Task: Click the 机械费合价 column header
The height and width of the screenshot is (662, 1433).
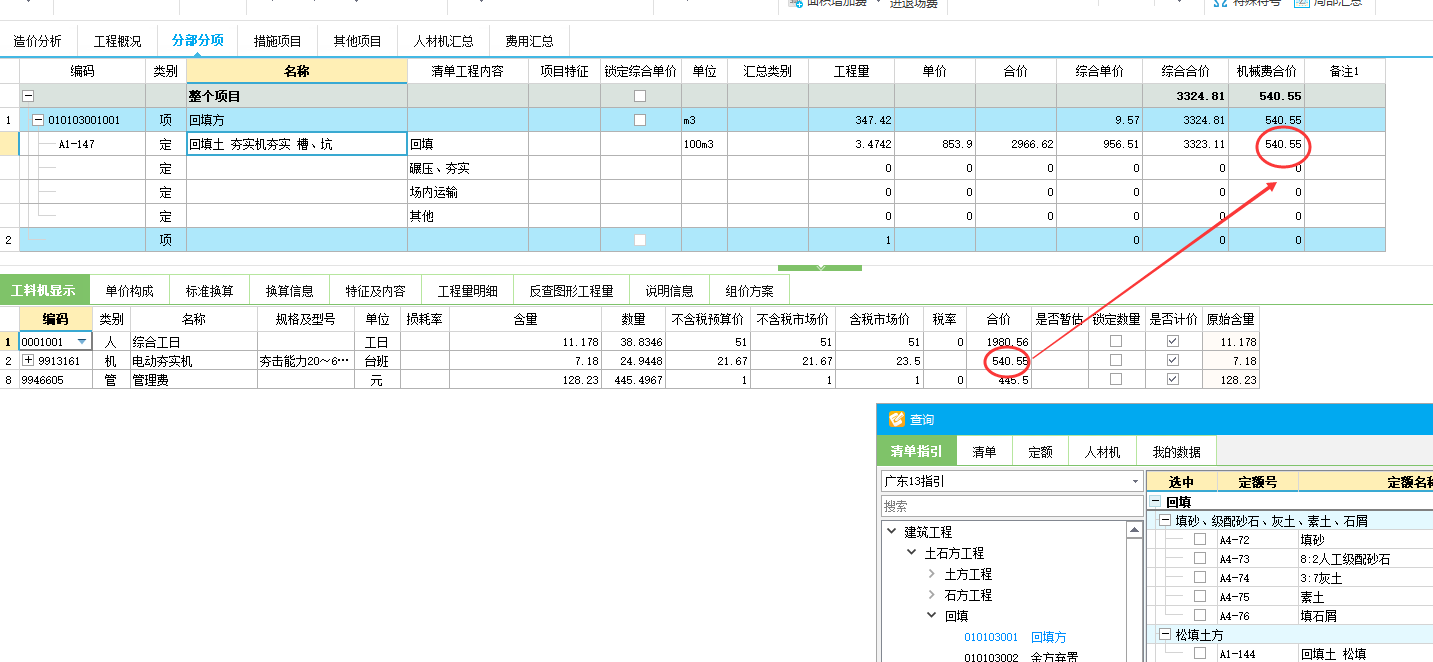Action: 1266,71
